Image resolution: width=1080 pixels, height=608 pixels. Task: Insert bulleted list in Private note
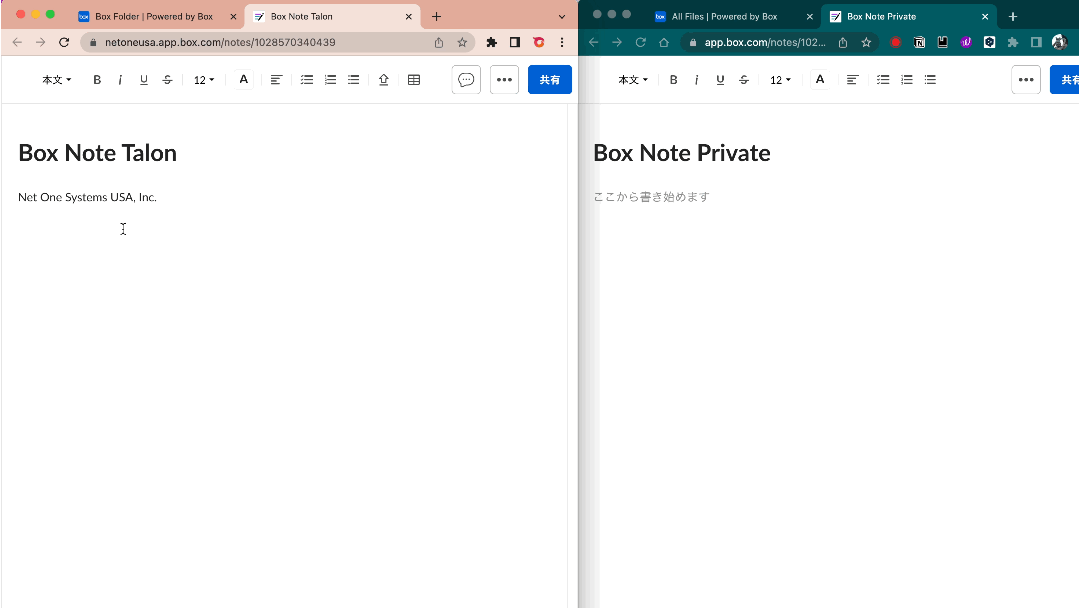coord(931,80)
